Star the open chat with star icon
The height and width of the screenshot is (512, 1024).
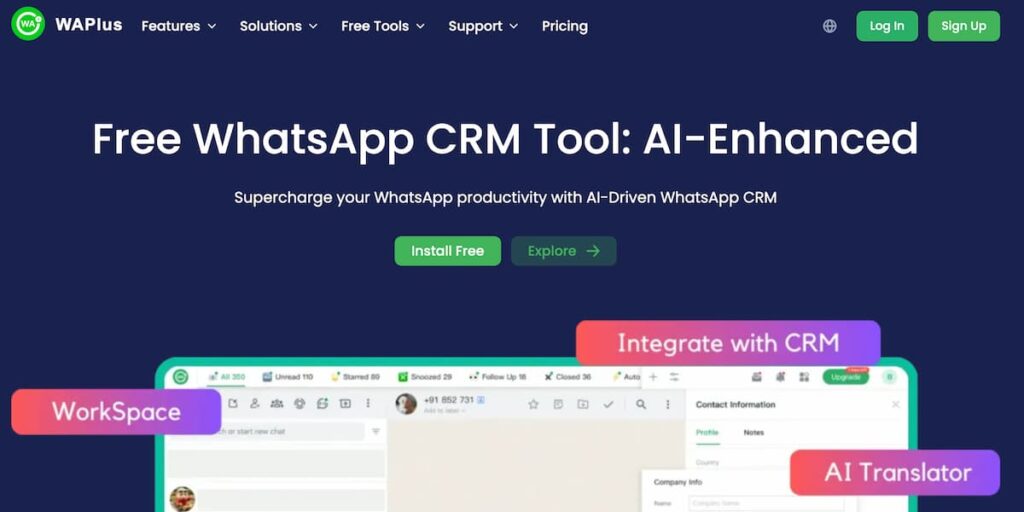point(533,404)
